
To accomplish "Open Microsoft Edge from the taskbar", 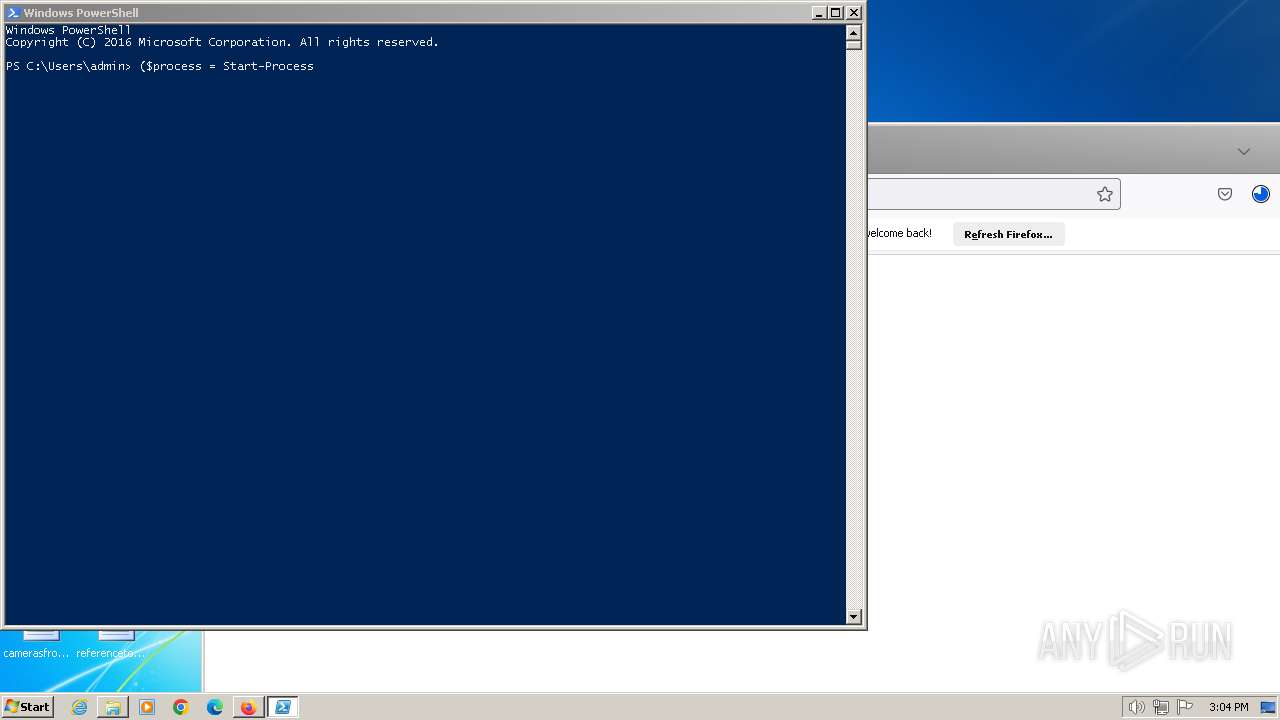I will coord(215,707).
